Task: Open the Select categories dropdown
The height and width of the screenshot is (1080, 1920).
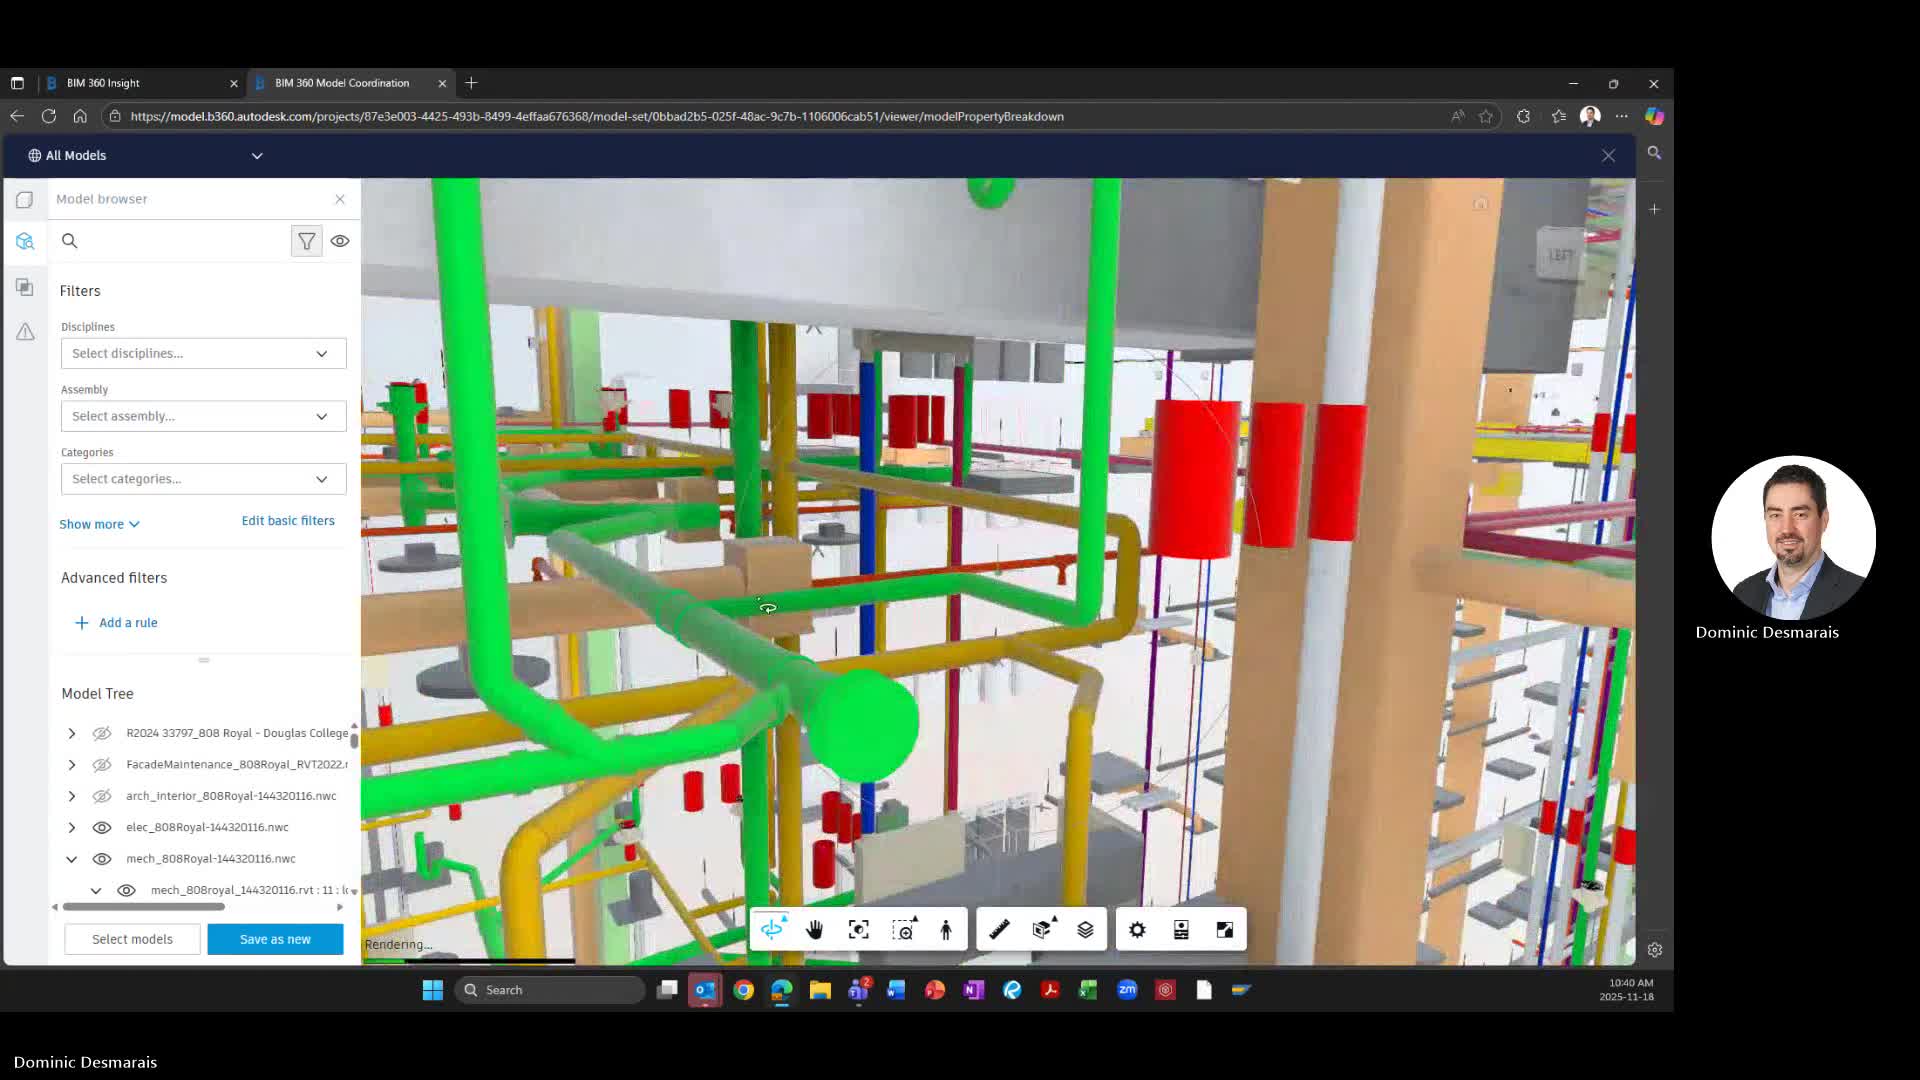Action: 204,479
